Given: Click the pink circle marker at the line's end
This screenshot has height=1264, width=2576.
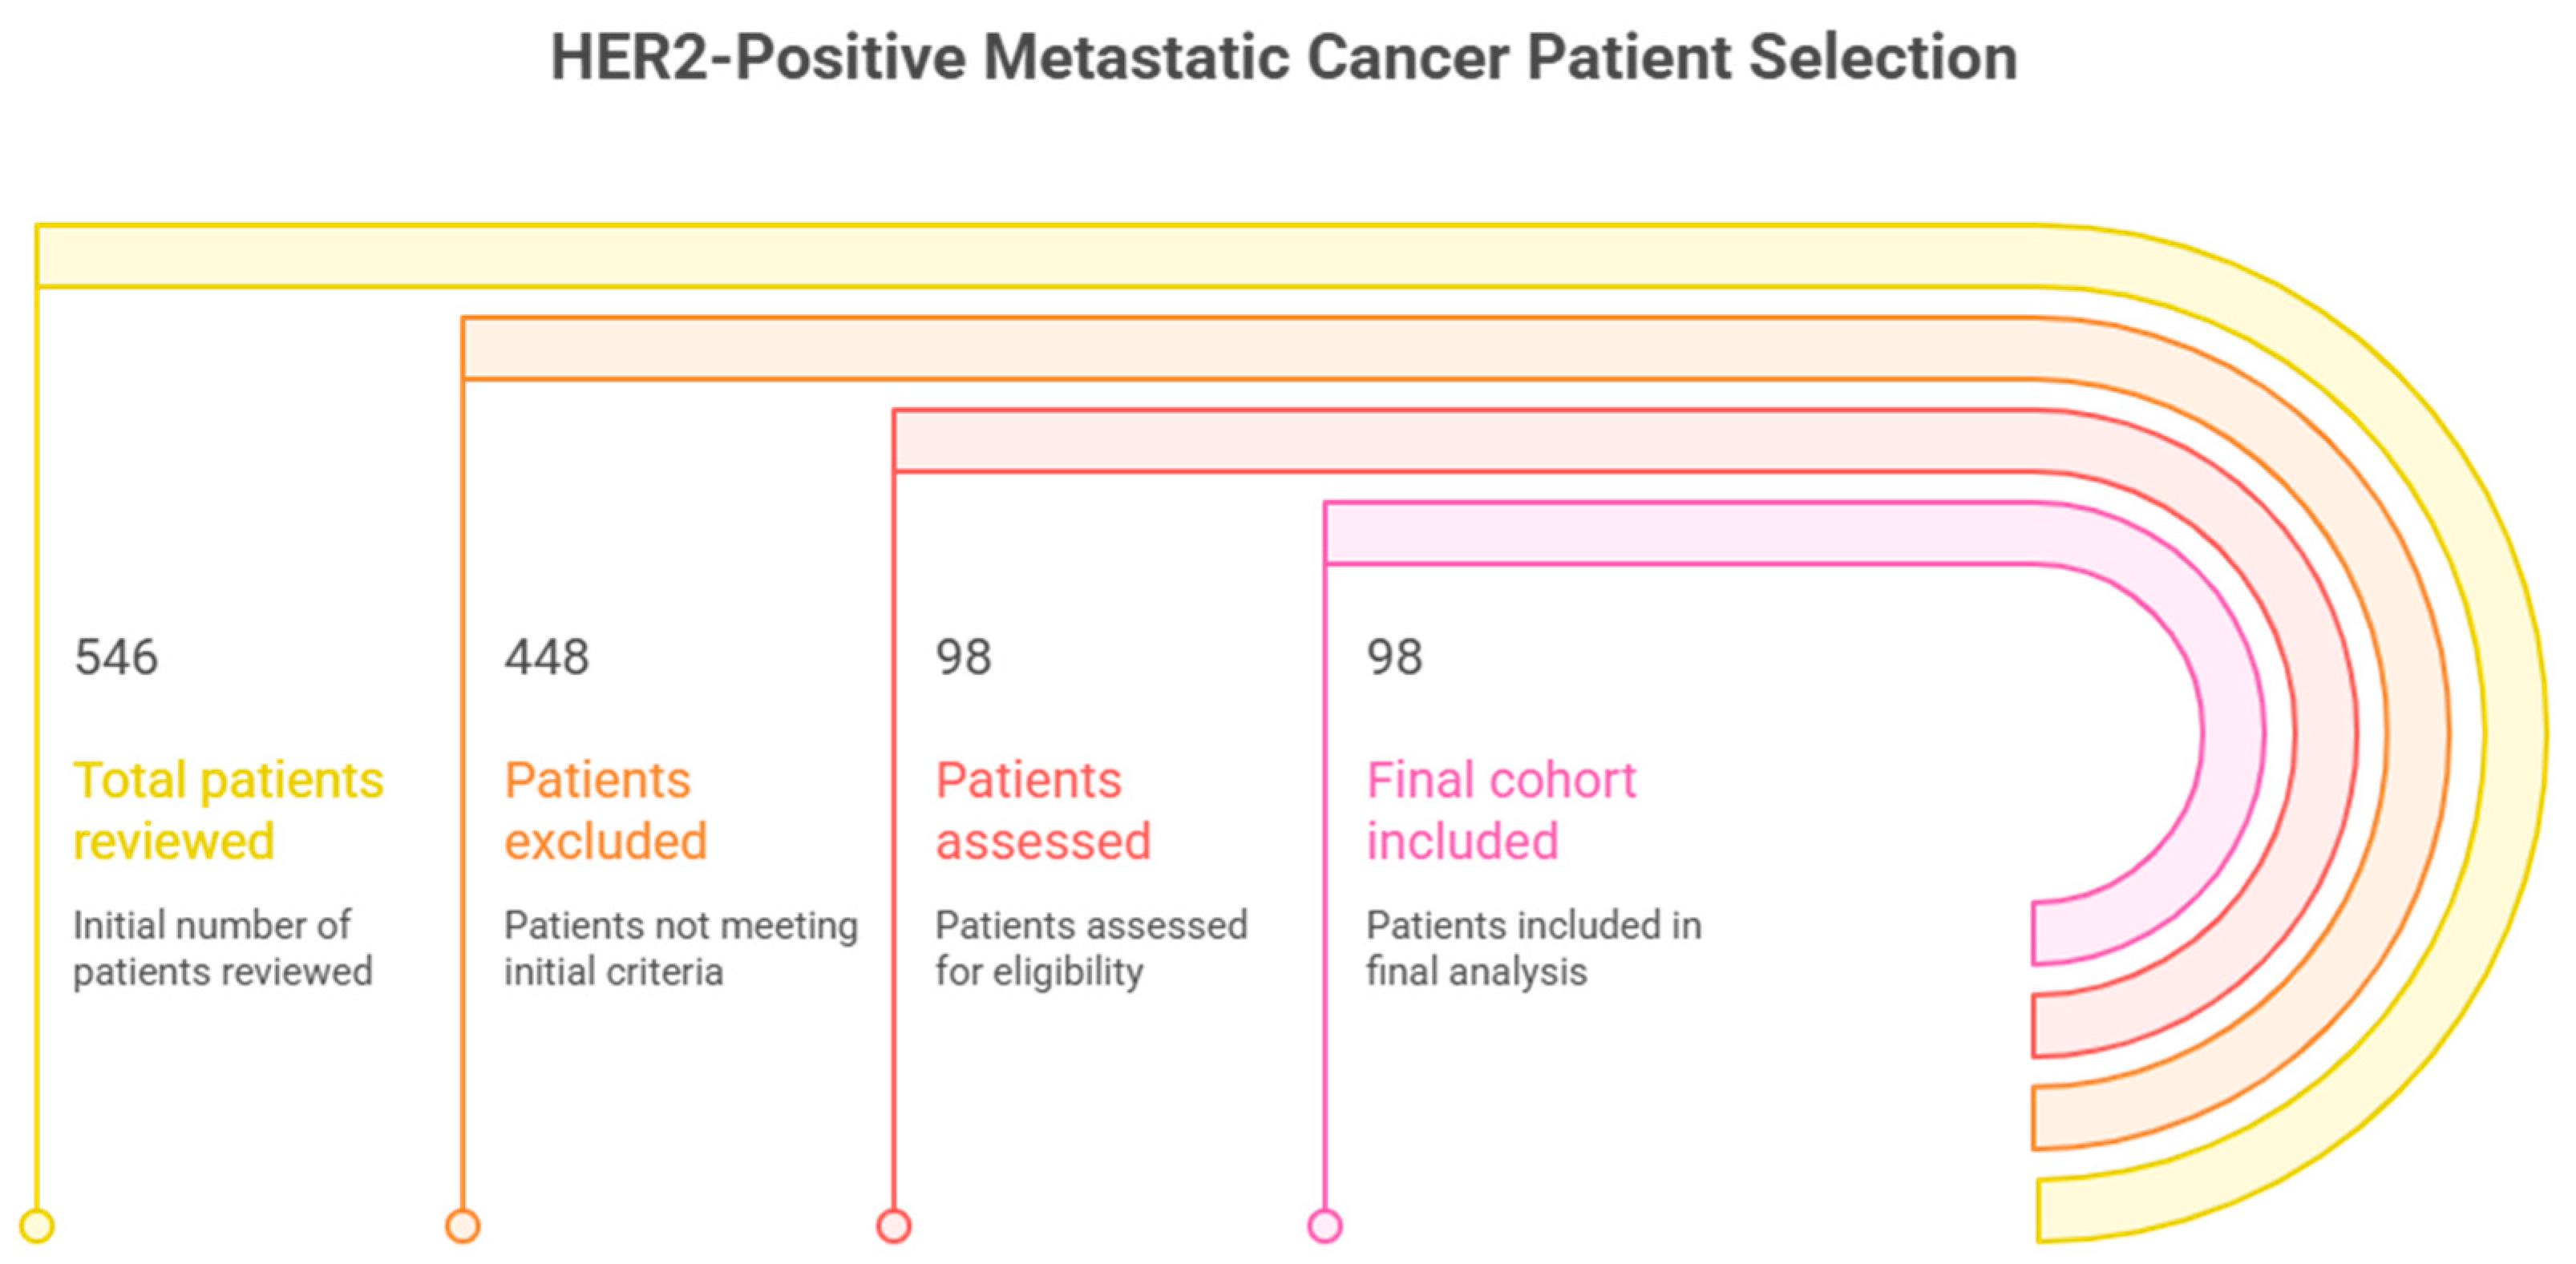Looking at the screenshot, I should pos(1325,1225).
